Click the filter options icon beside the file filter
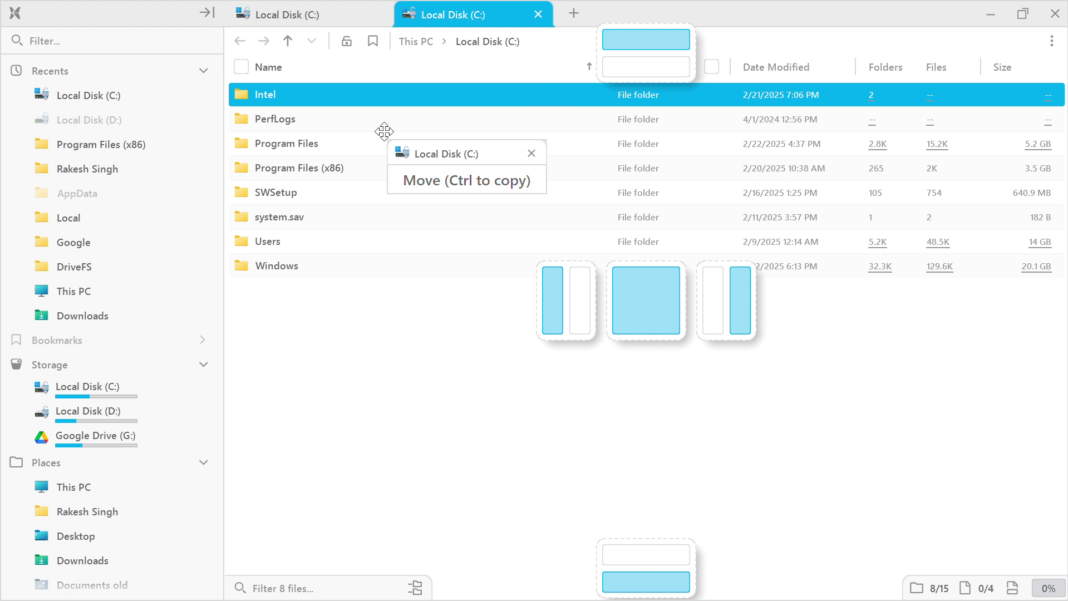The height and width of the screenshot is (601, 1068). coord(415,587)
